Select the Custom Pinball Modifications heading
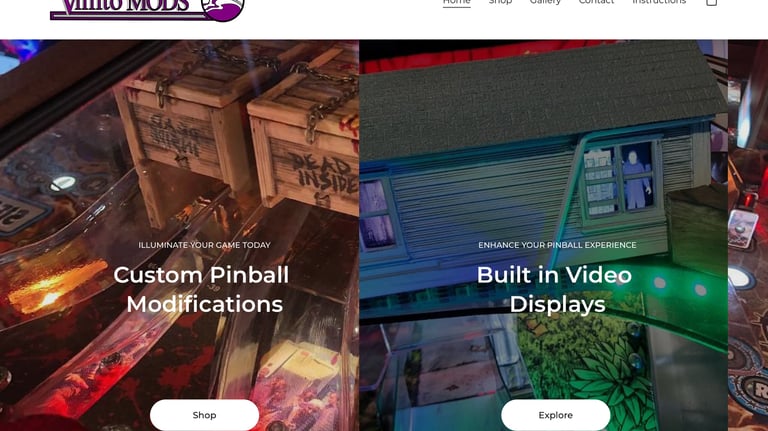Viewport: 768px width, 431px height. coord(202,289)
